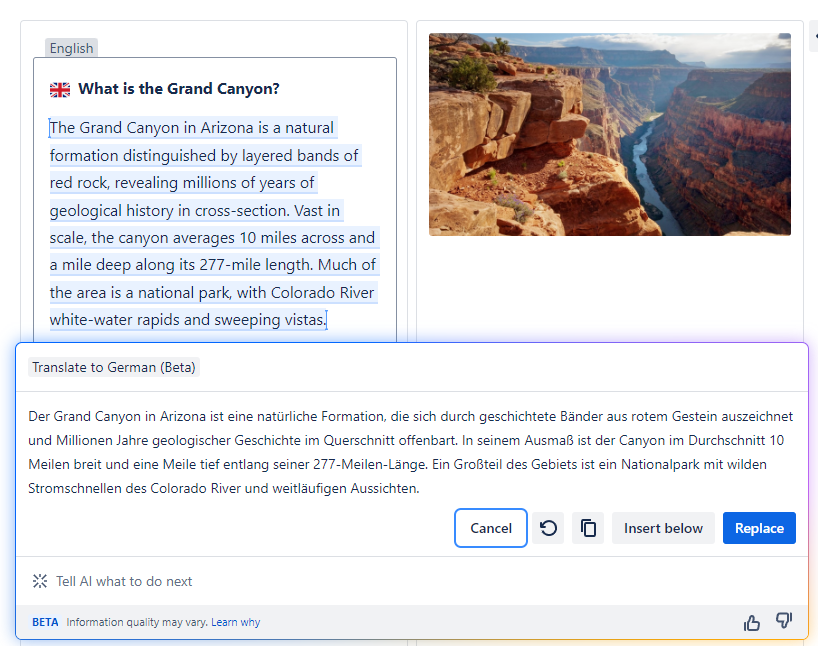Click the Grand Canyon photo
The height and width of the screenshot is (646, 818).
pyautogui.click(x=609, y=134)
